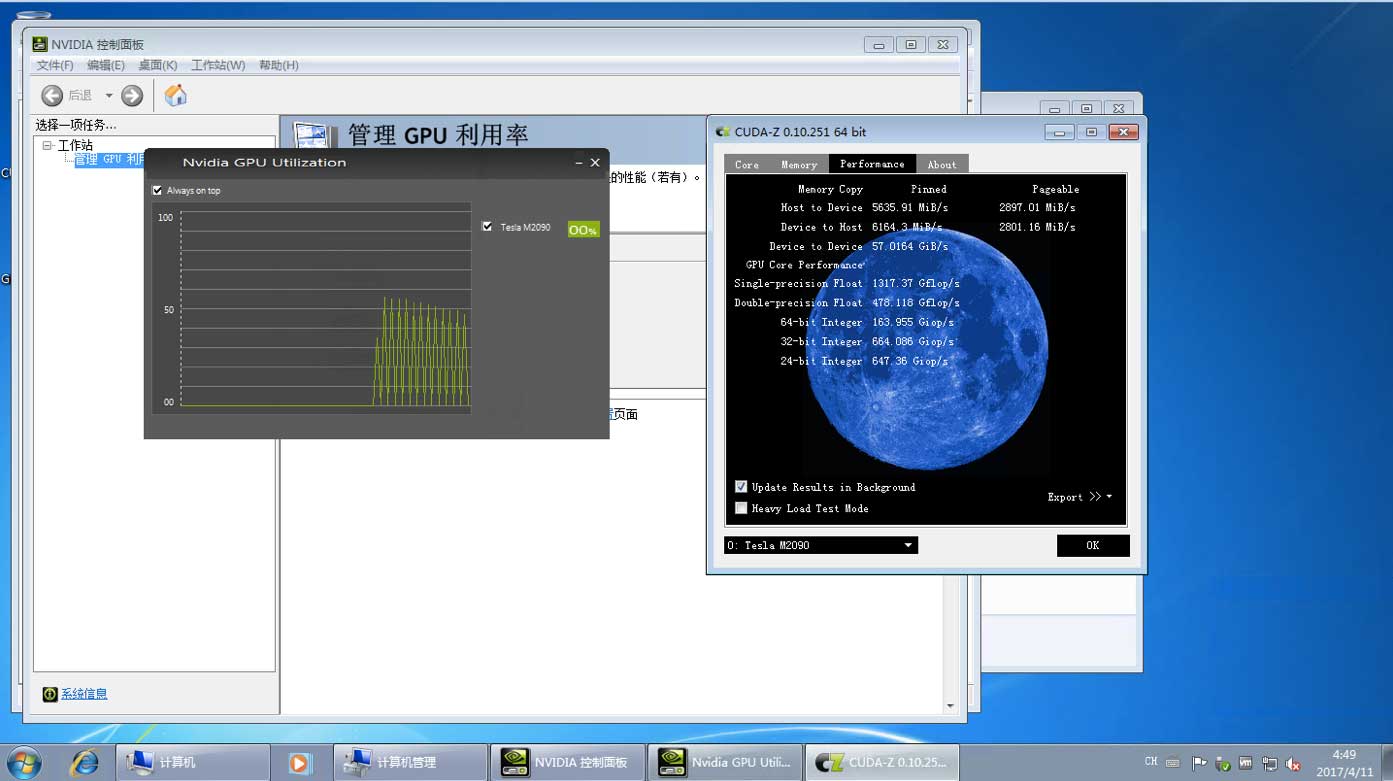Open back-history dropdown arrow beside 后退
Screen dimensions: 1393x781
[x=109, y=96]
